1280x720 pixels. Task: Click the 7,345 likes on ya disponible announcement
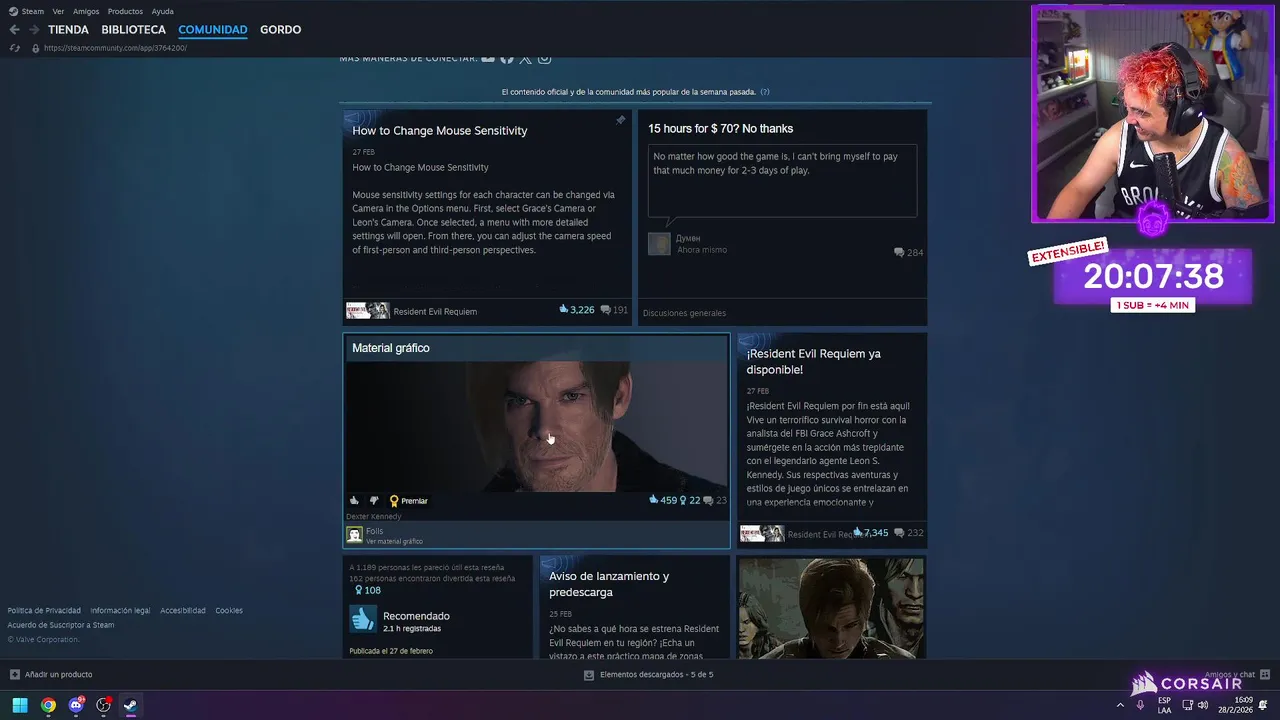click(870, 533)
